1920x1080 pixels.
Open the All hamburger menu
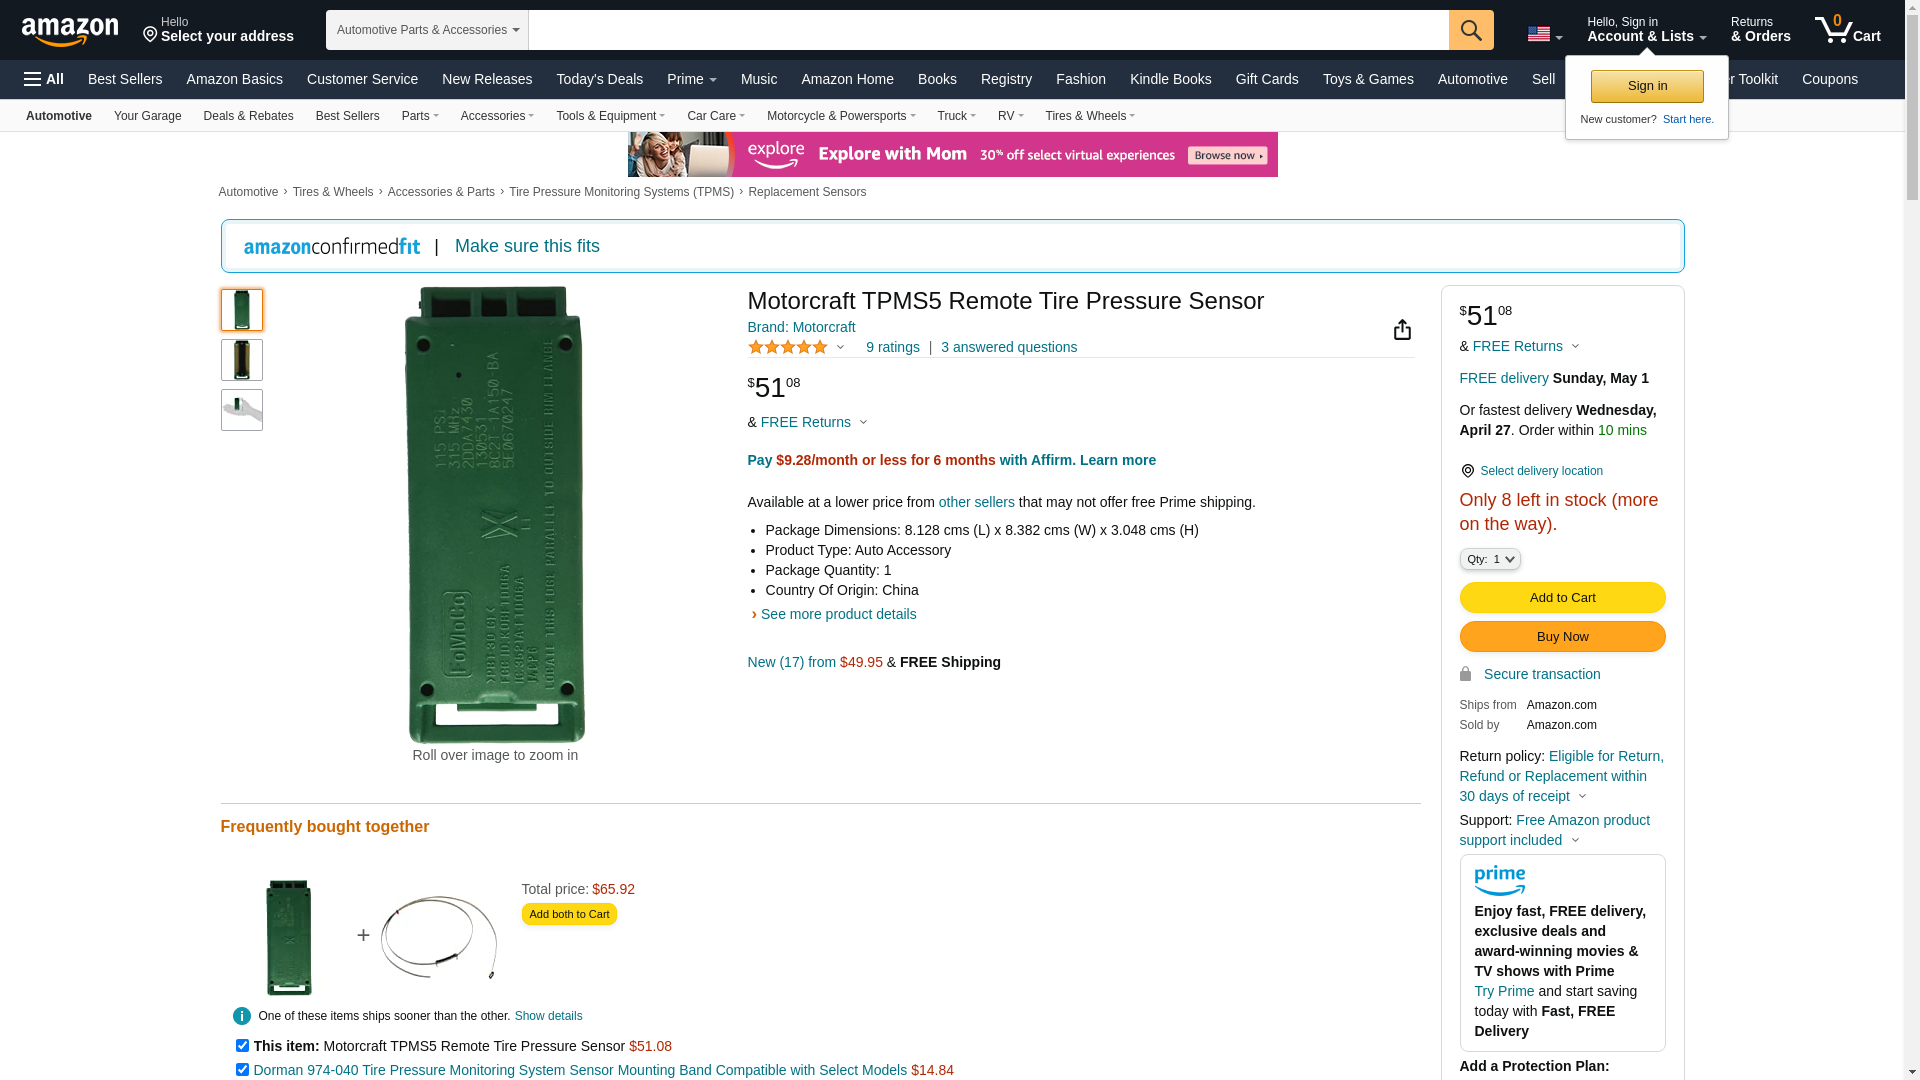point(44,79)
